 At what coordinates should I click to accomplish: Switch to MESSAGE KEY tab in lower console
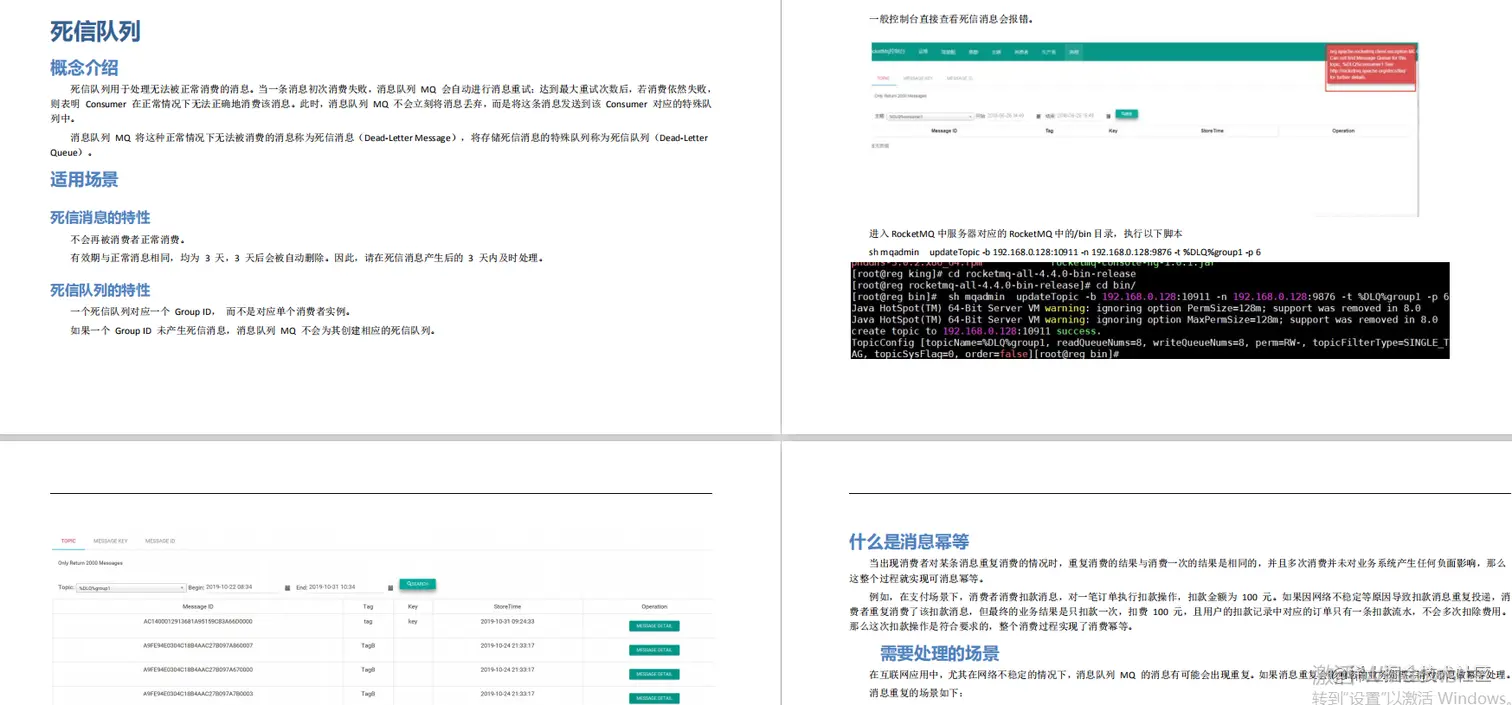(111, 540)
